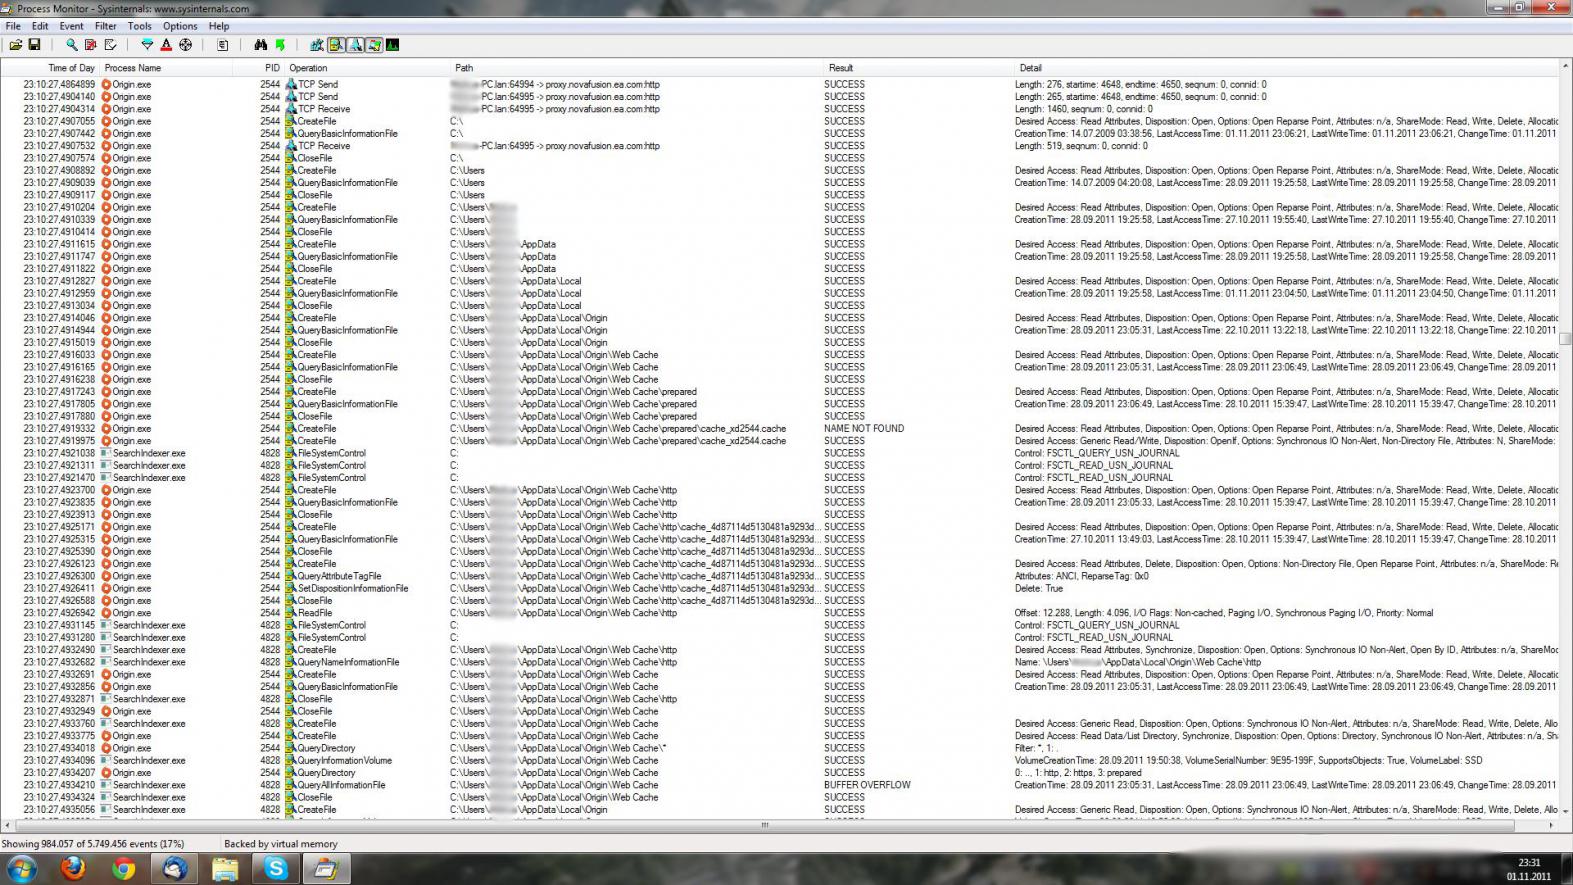Click the Time of Day column header
Screen dimensions: 1573x885
50,68
